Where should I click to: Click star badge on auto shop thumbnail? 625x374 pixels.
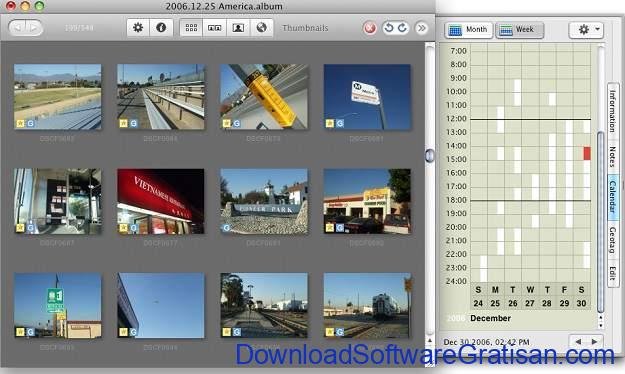[330, 228]
